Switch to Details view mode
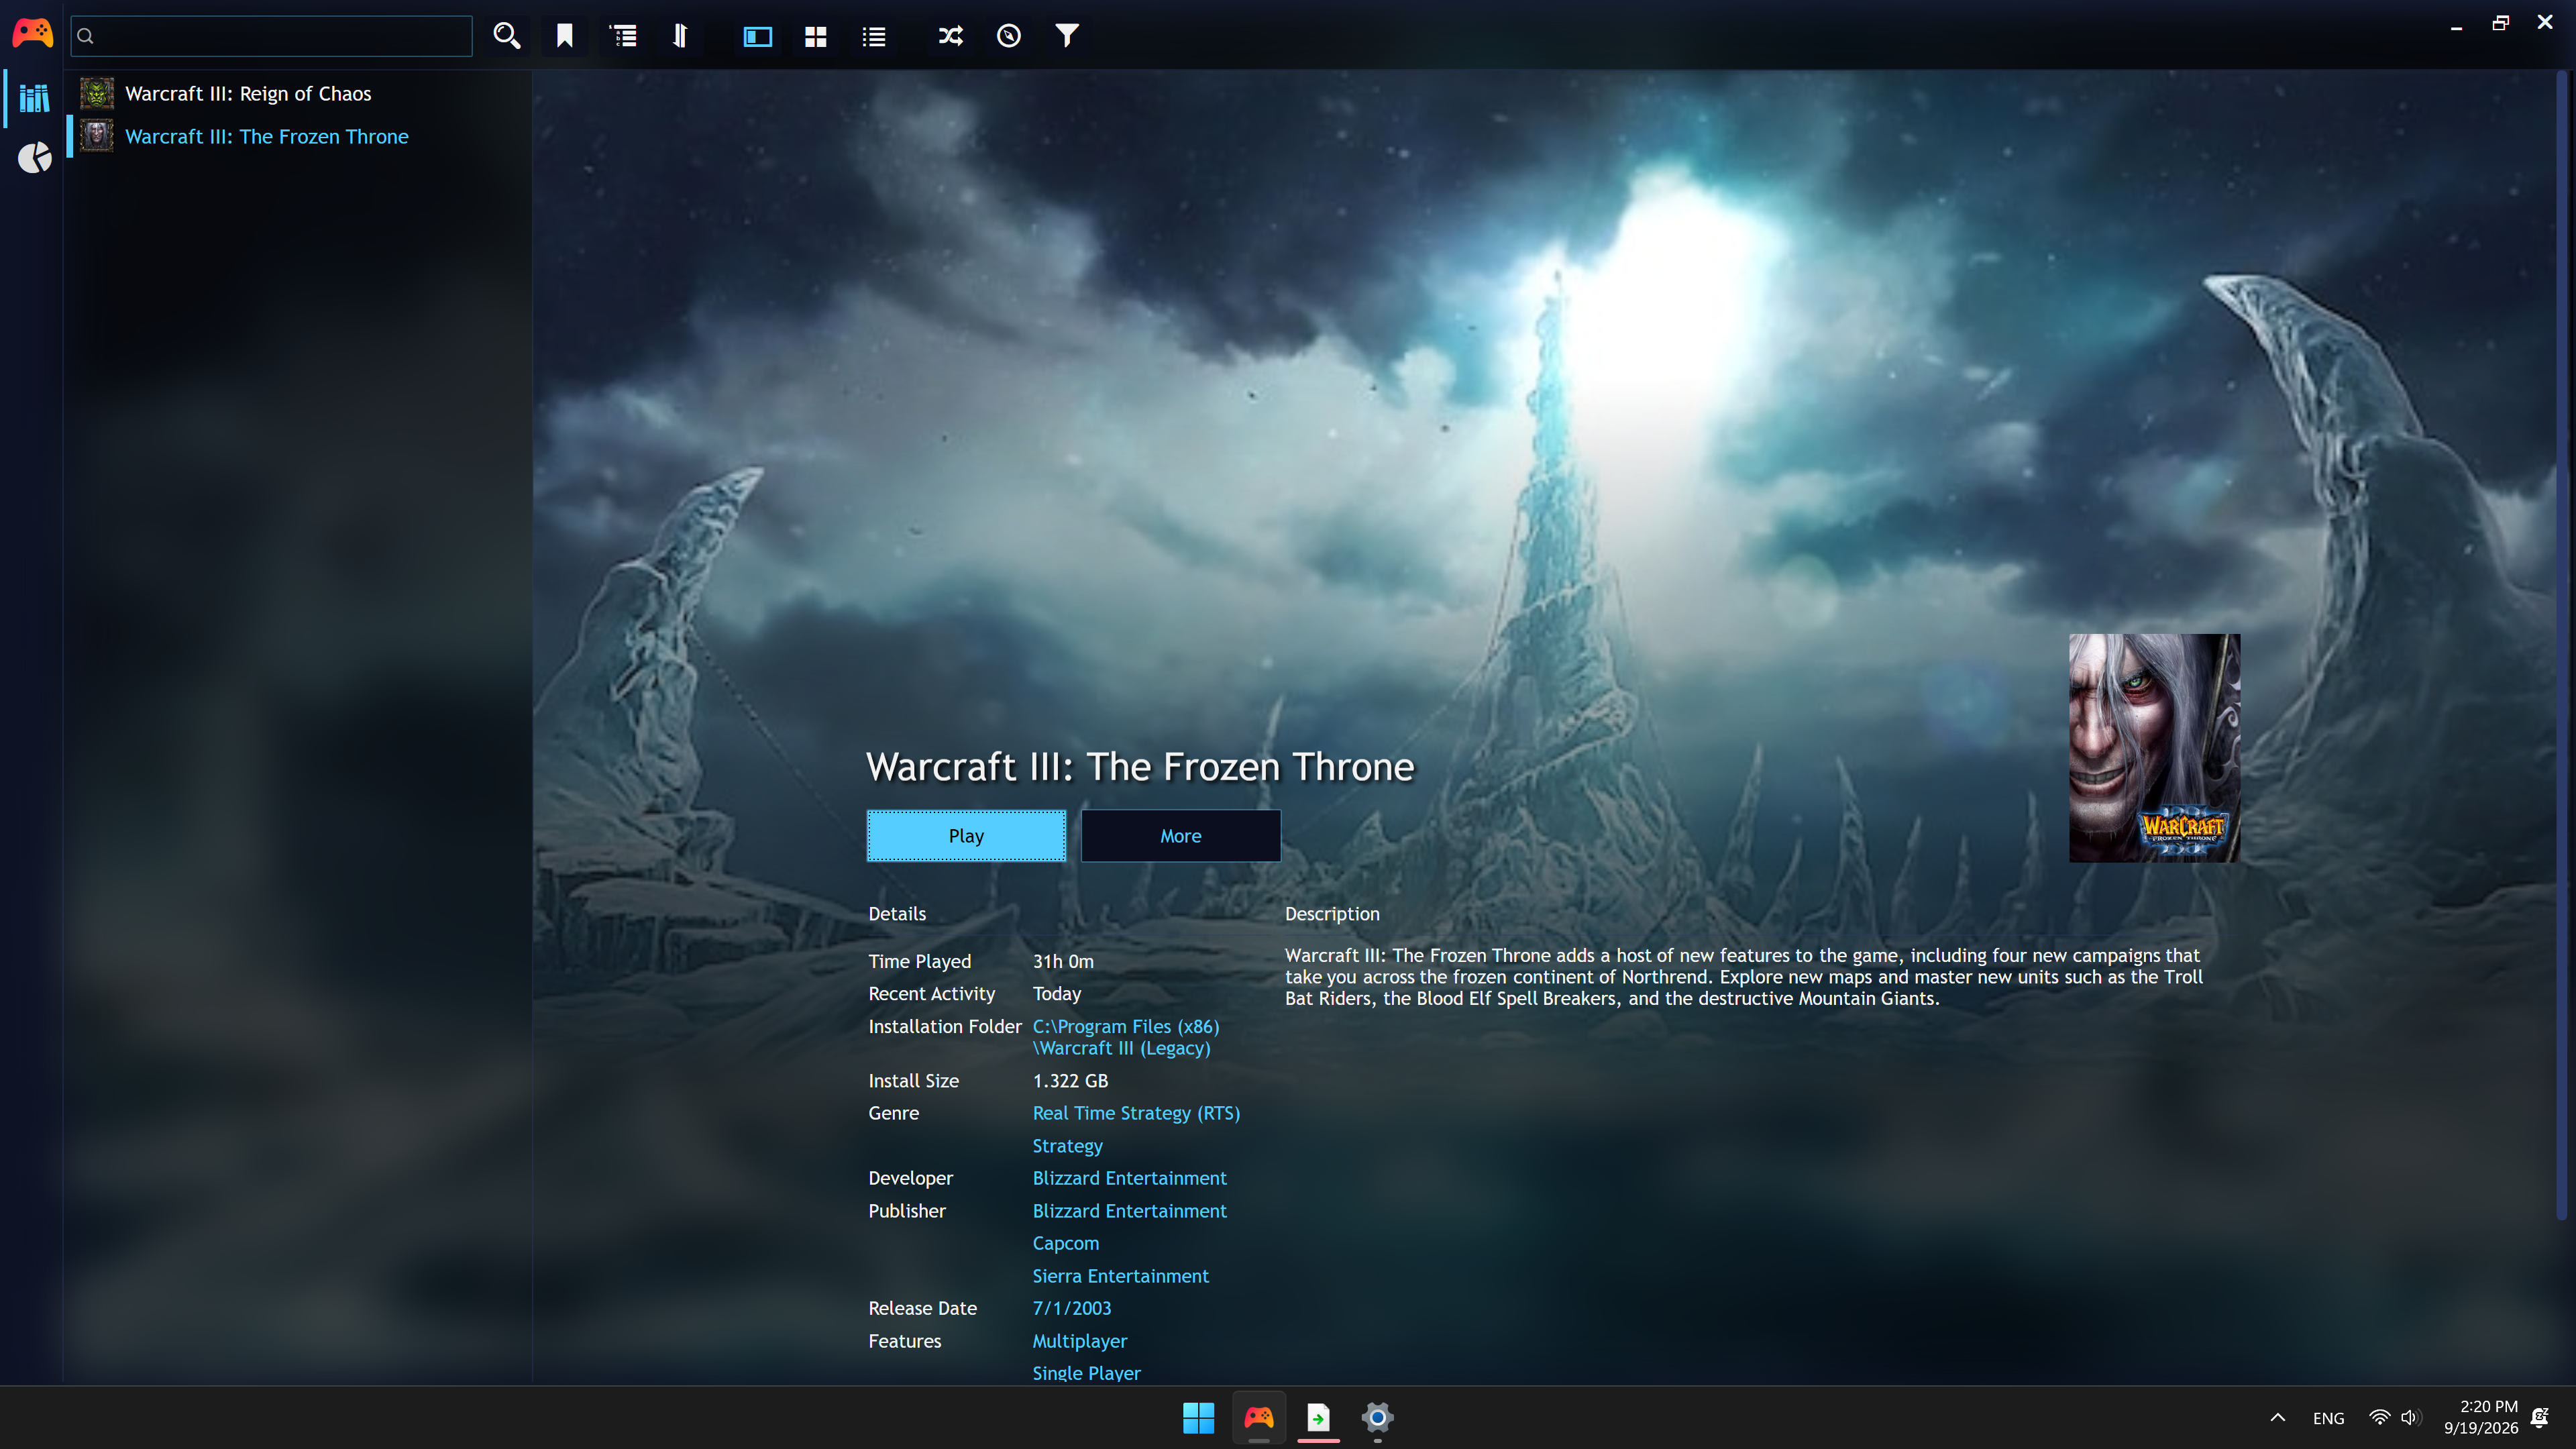Screen dimensions: 2576x1449 click(758, 36)
